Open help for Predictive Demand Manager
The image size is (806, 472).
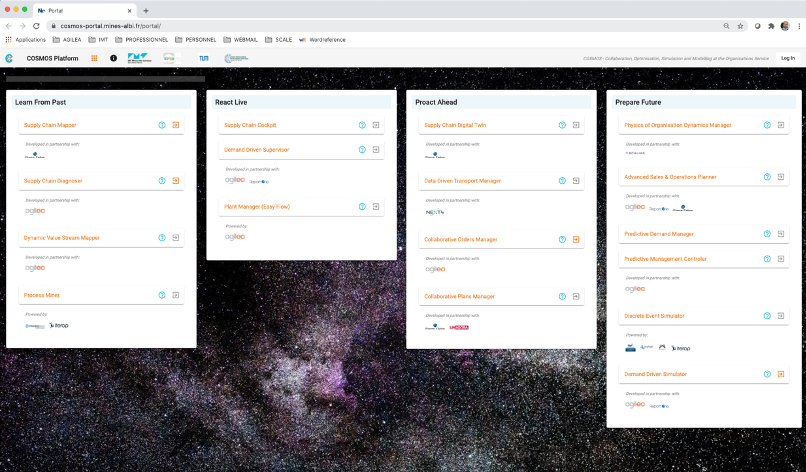click(x=767, y=233)
